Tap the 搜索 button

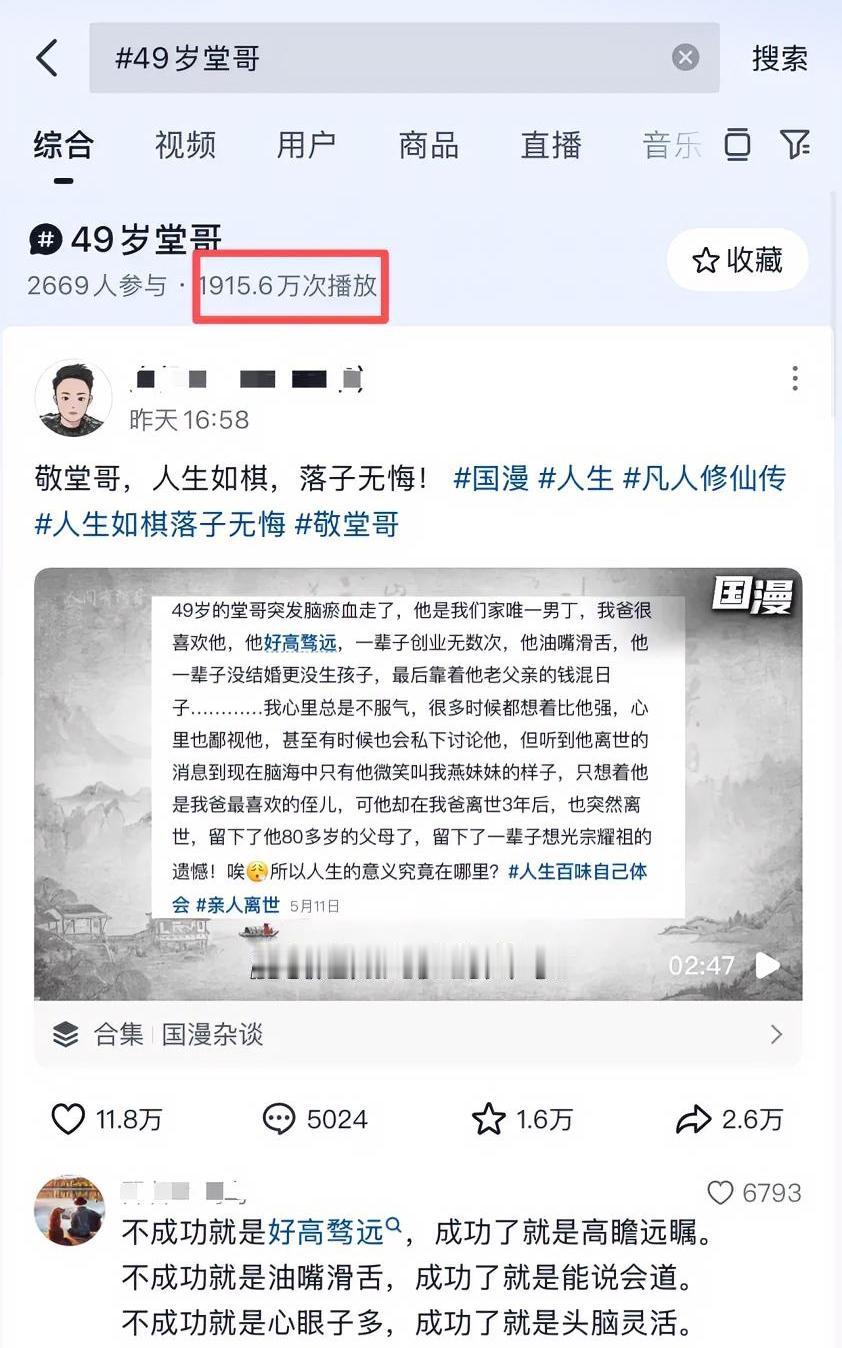780,58
